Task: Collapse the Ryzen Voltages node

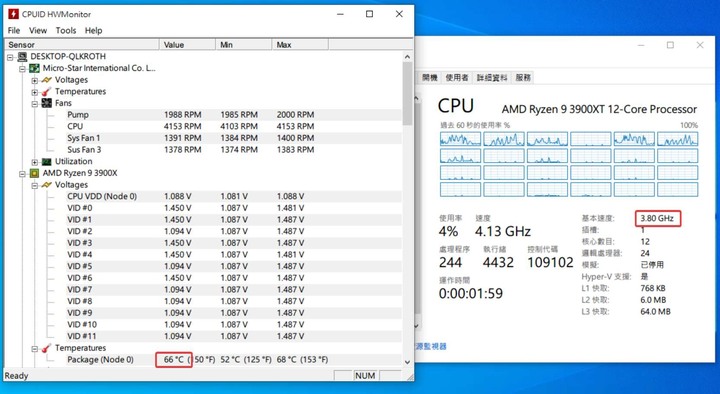Action: pyautogui.click(x=35, y=186)
